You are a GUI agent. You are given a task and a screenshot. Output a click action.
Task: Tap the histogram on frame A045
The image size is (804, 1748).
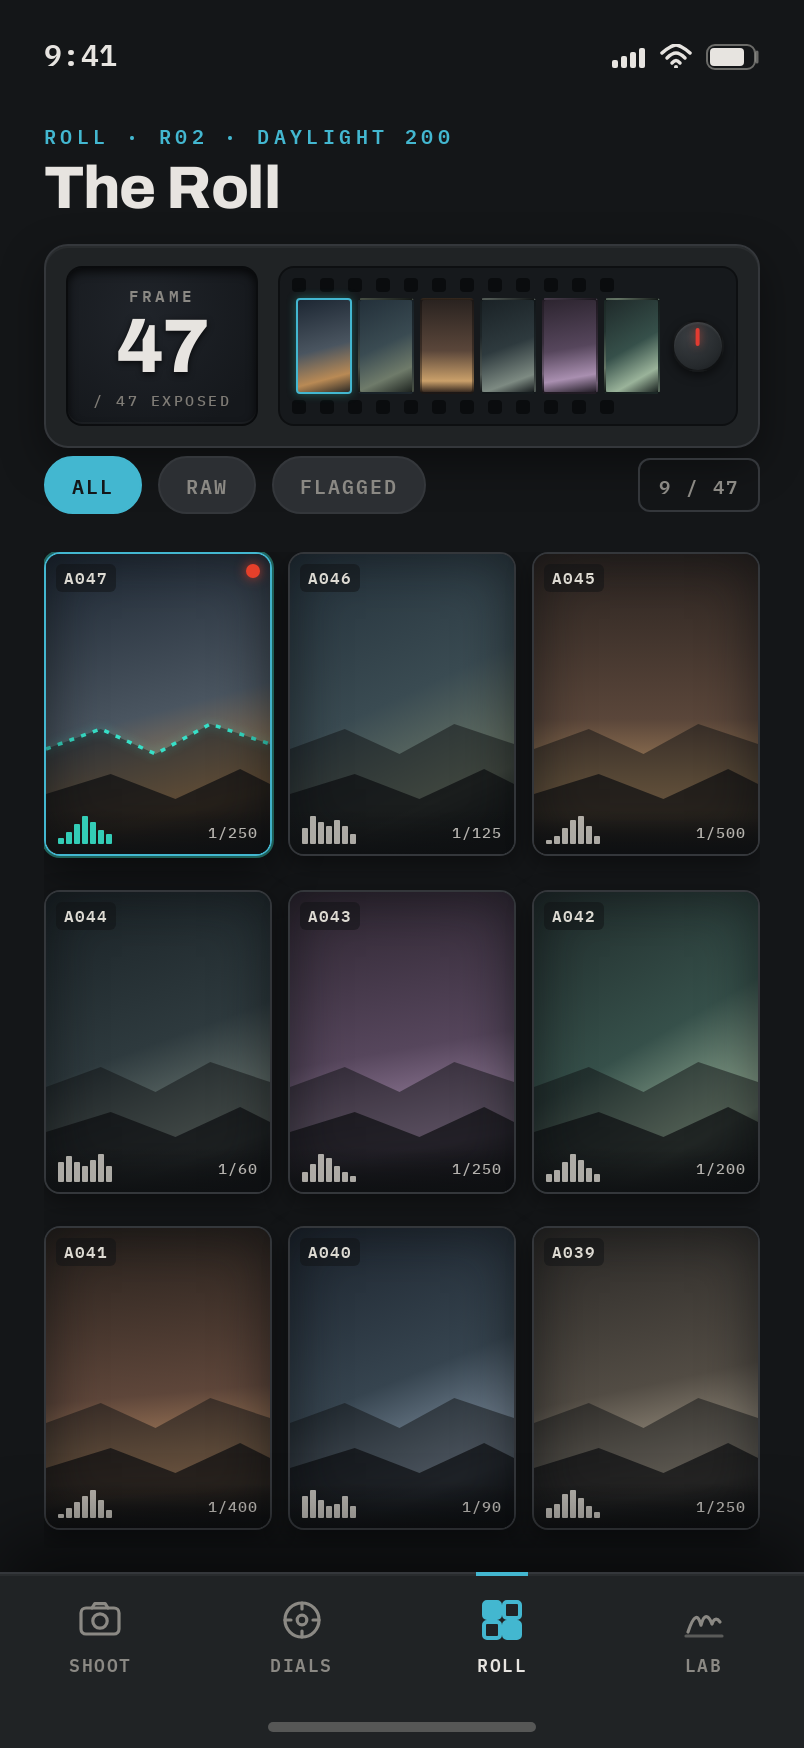click(573, 830)
